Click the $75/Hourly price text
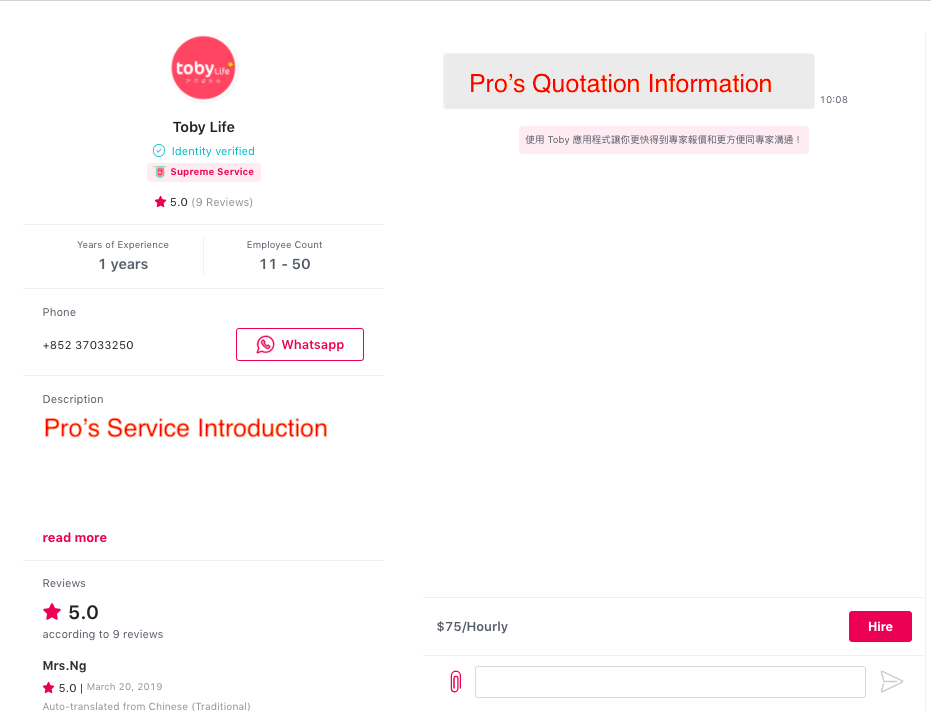 472,627
